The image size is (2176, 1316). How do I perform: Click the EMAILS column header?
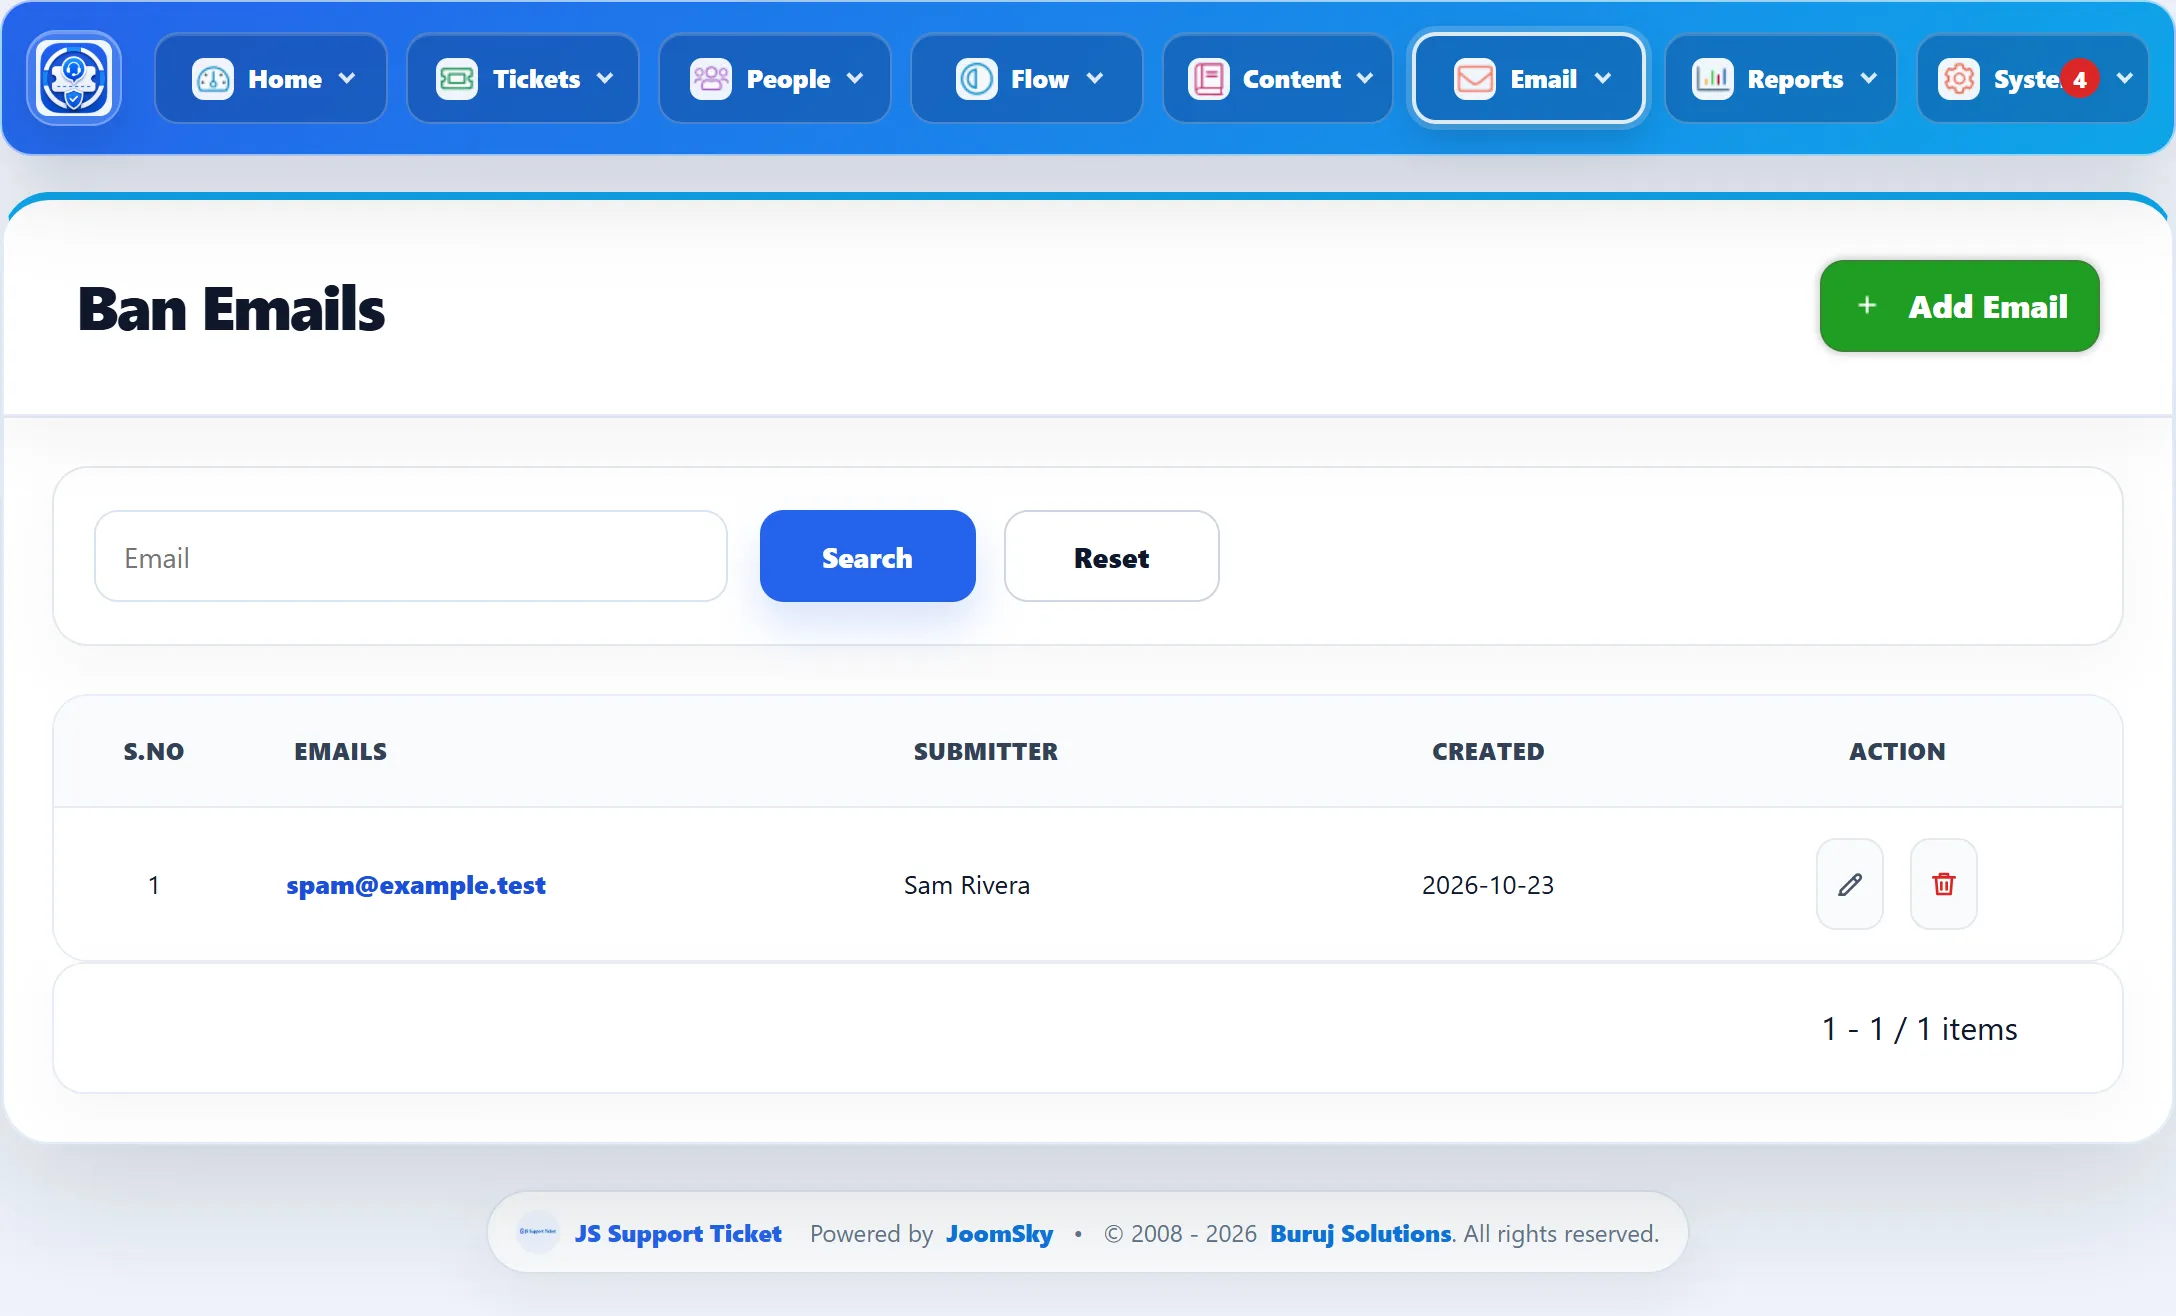point(340,751)
